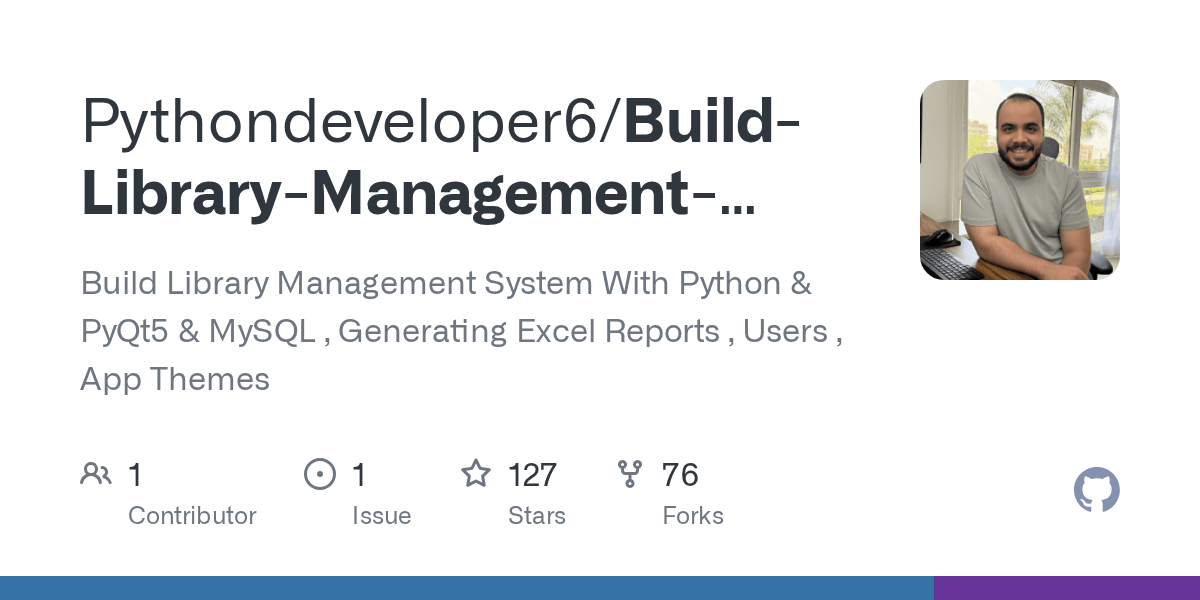
Task: Click the blue language bar segment
Action: 465,590
